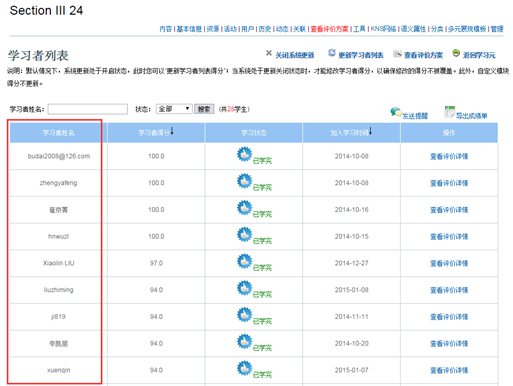Open 查看评价详情 for hnwuzi
Screen dimensions: 513x386
tap(449, 236)
